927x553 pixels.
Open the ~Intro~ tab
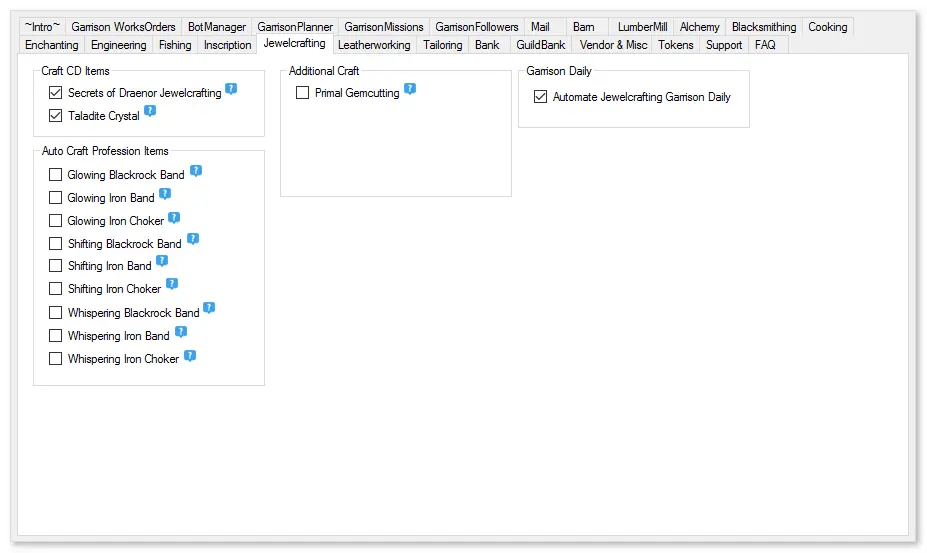click(42, 27)
